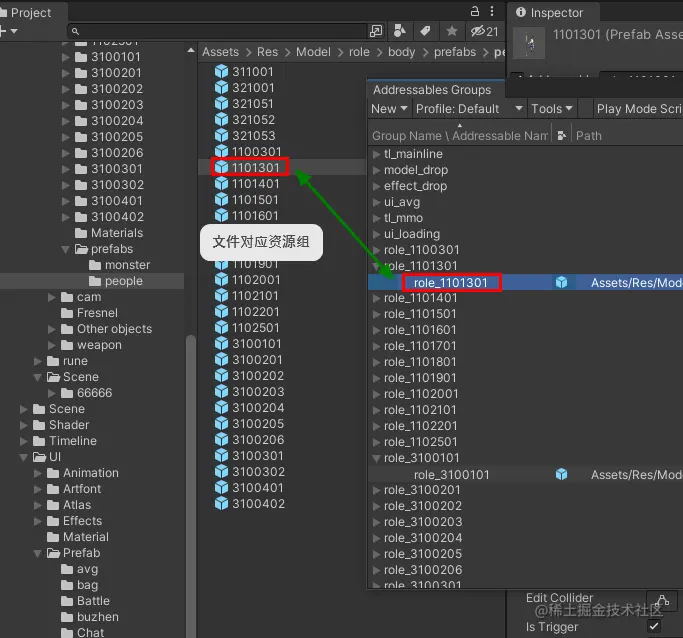Toggle hidden packages visibility eye icon
This screenshot has width=683, height=638.
point(484,31)
